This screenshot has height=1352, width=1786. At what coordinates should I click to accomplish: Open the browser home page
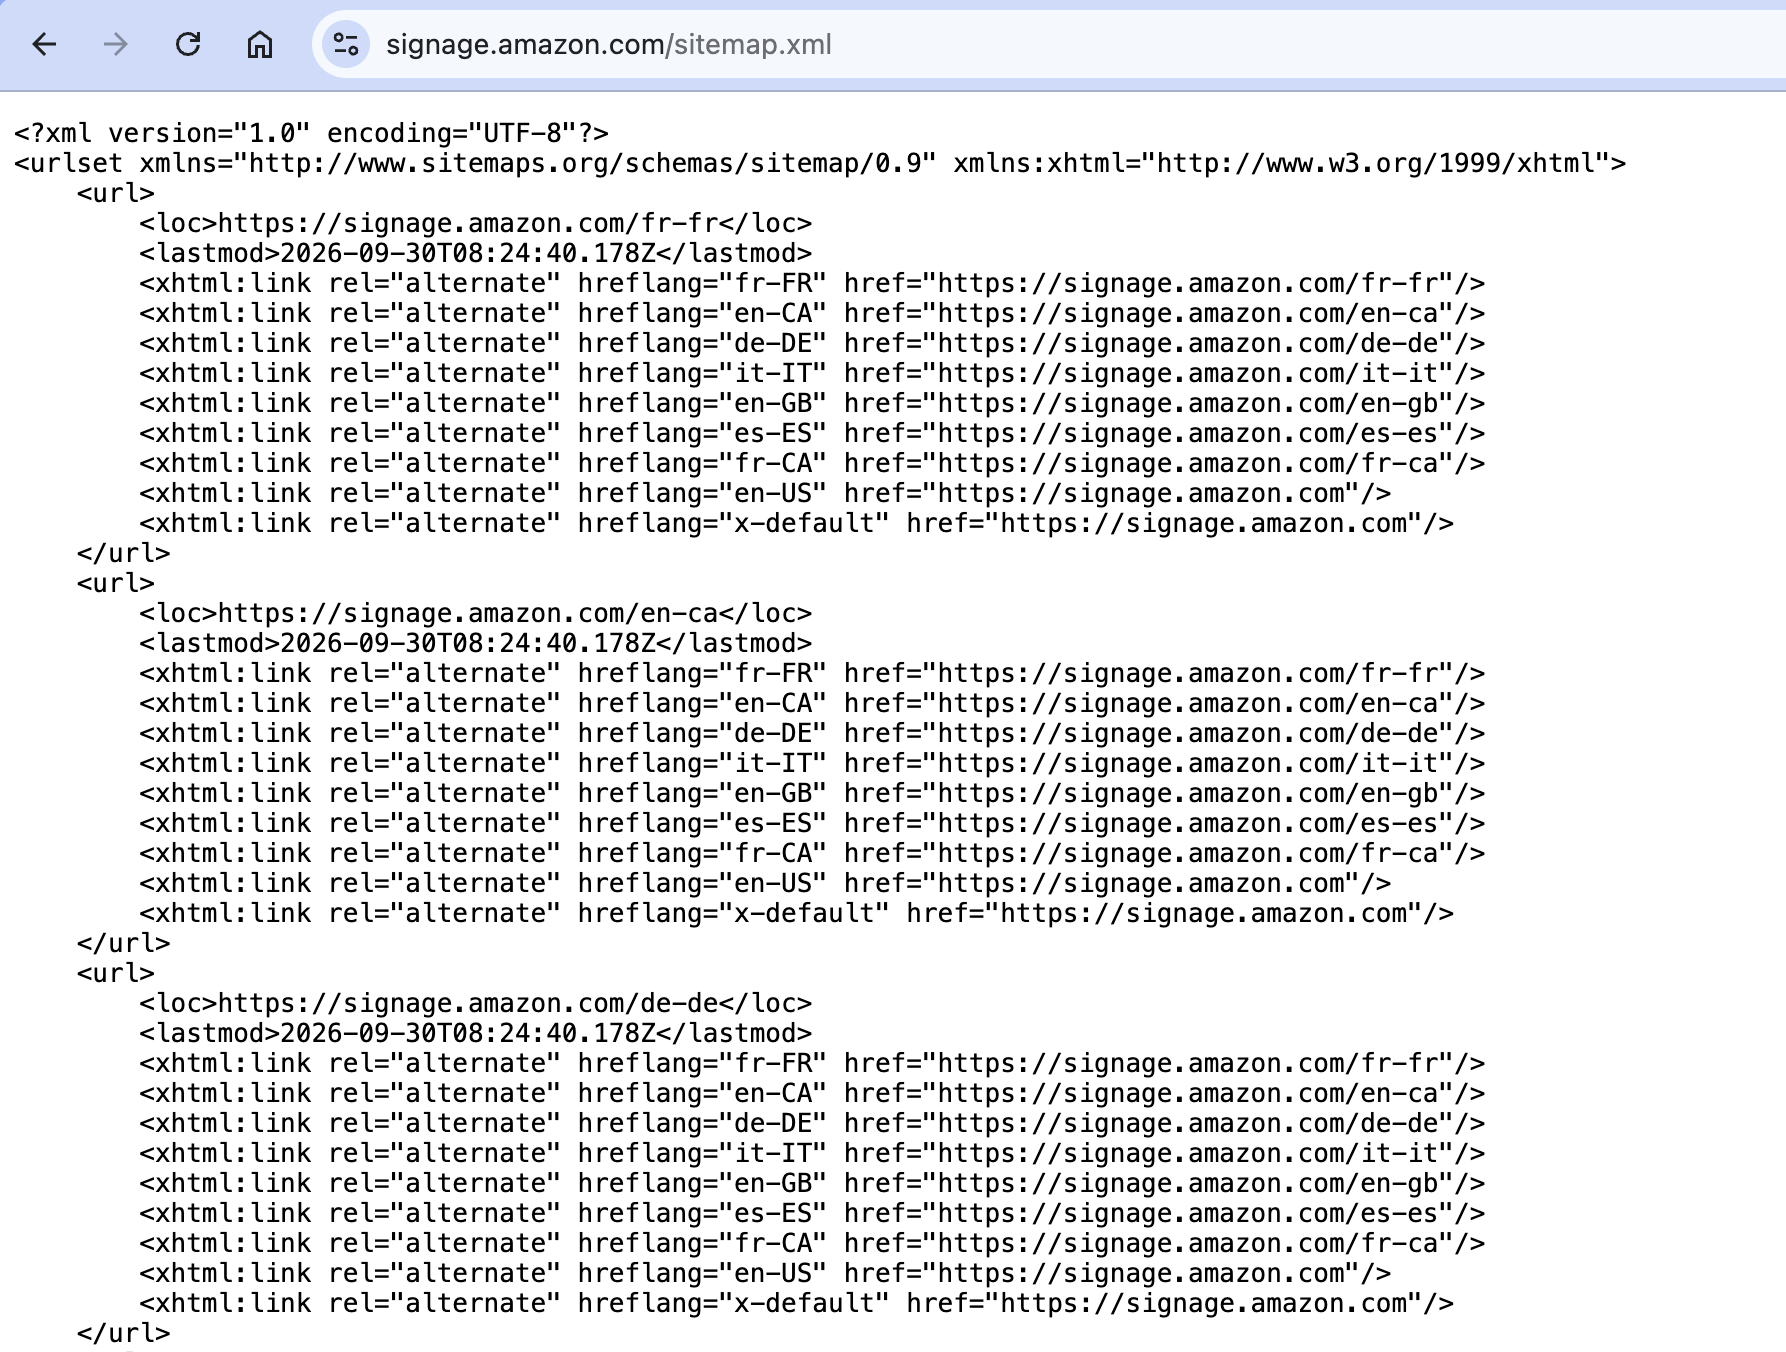point(260,44)
